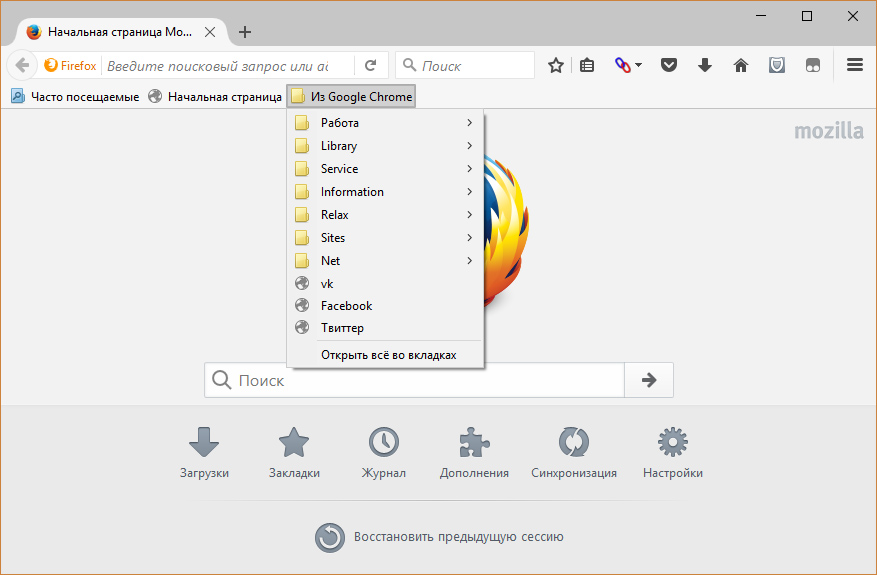
Task: Go to home page via house icon
Action: point(741,65)
